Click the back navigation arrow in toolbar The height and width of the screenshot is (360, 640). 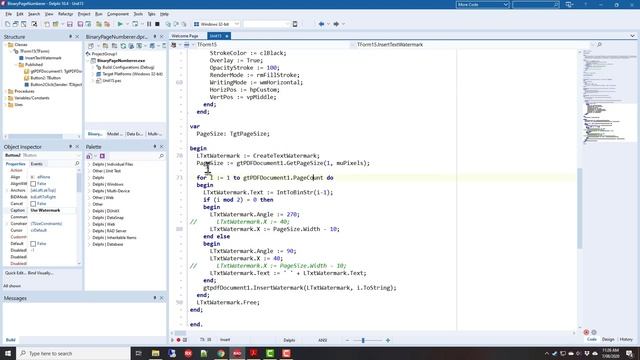click(x=321, y=24)
